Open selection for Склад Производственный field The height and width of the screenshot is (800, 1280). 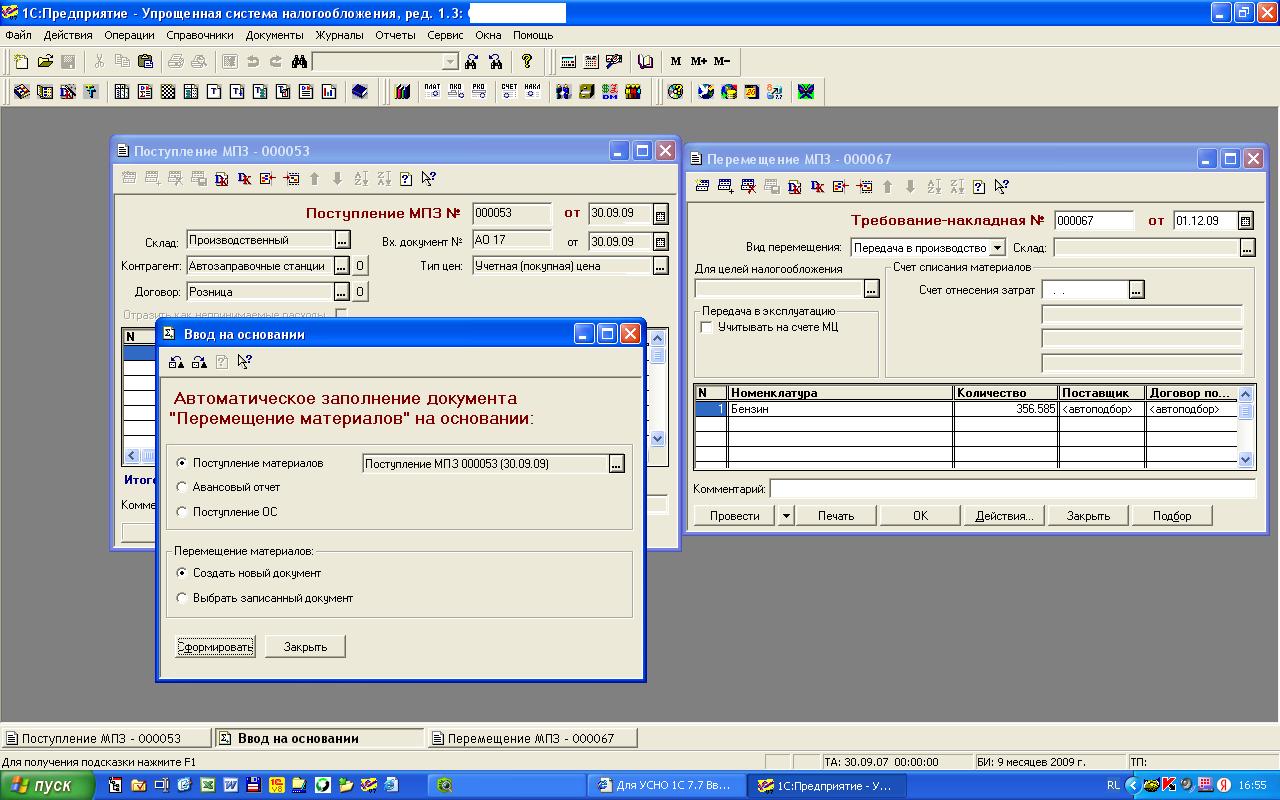342,240
